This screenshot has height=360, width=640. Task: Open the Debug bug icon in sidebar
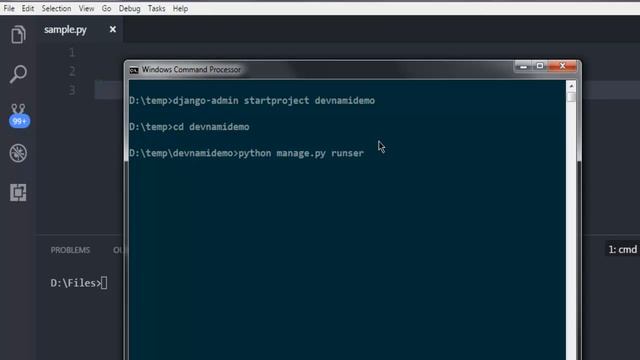[18, 153]
